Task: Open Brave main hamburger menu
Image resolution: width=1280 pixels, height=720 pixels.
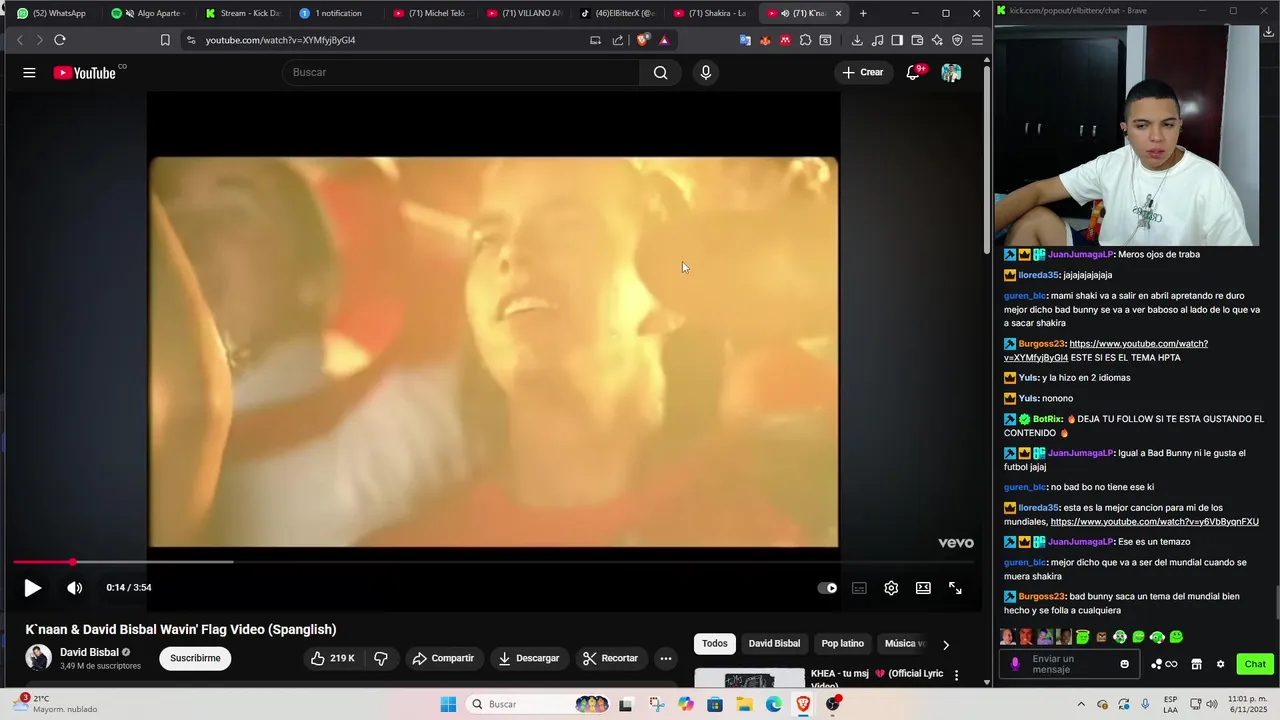Action: pyautogui.click(x=977, y=40)
